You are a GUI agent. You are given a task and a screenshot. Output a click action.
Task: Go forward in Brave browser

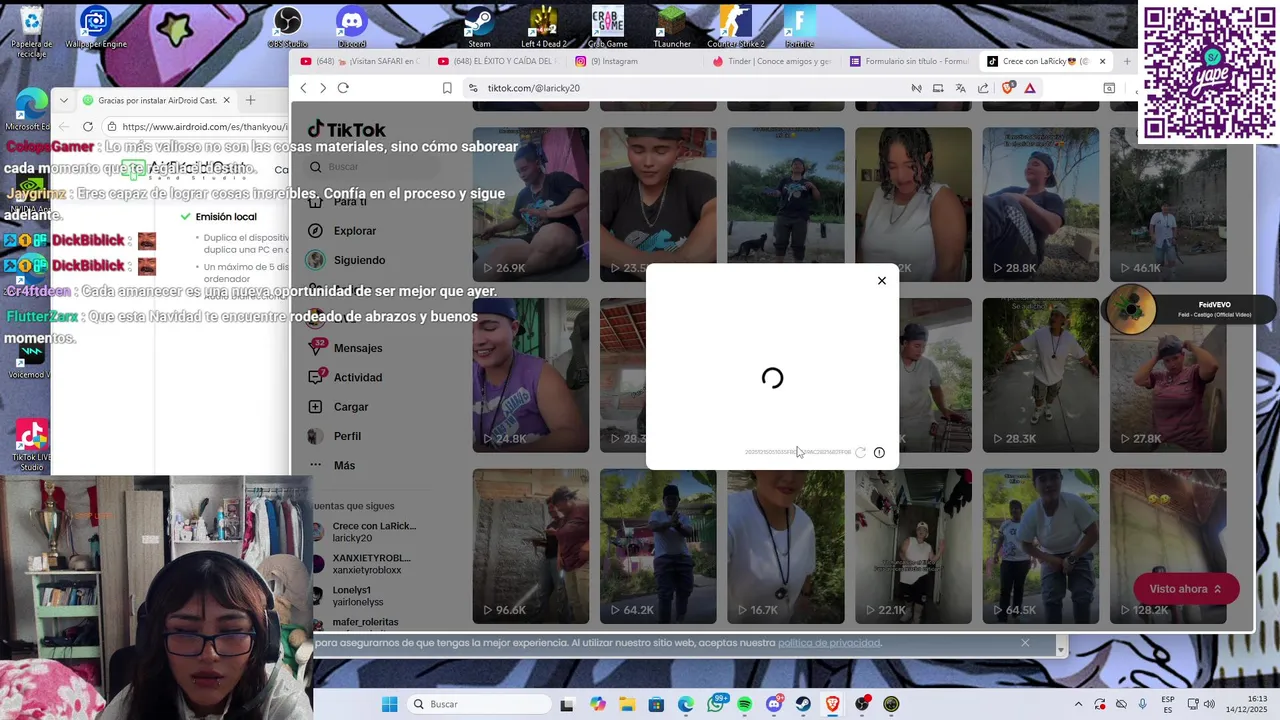pyautogui.click(x=322, y=88)
